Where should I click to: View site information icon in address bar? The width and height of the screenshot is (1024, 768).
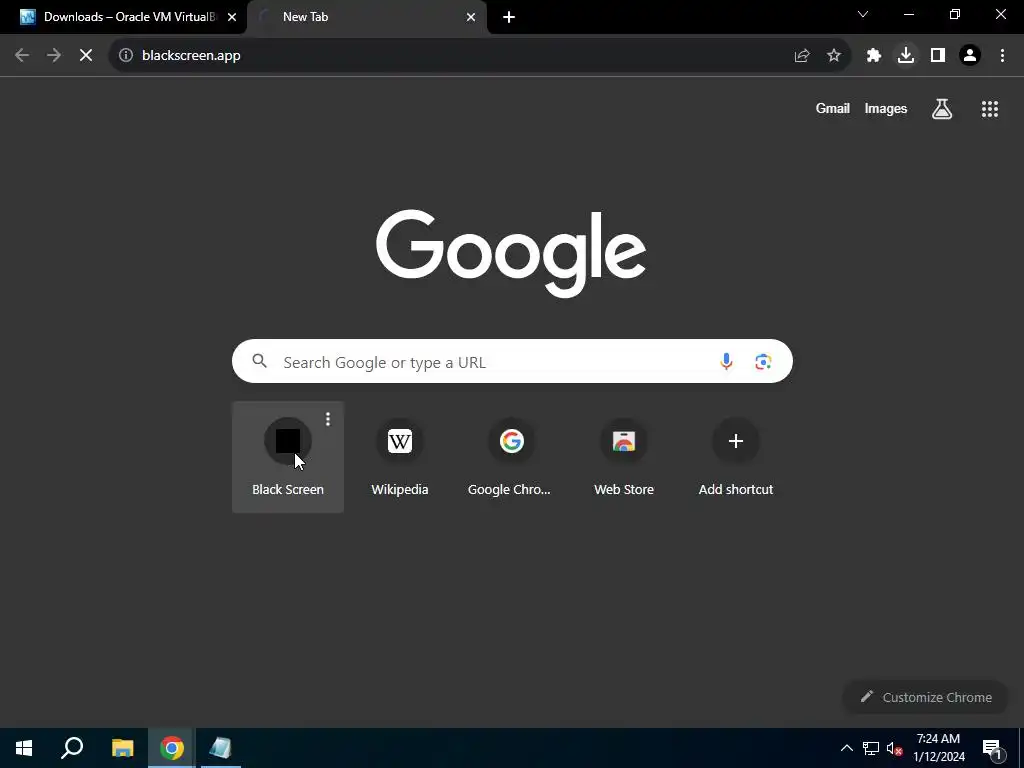125,56
